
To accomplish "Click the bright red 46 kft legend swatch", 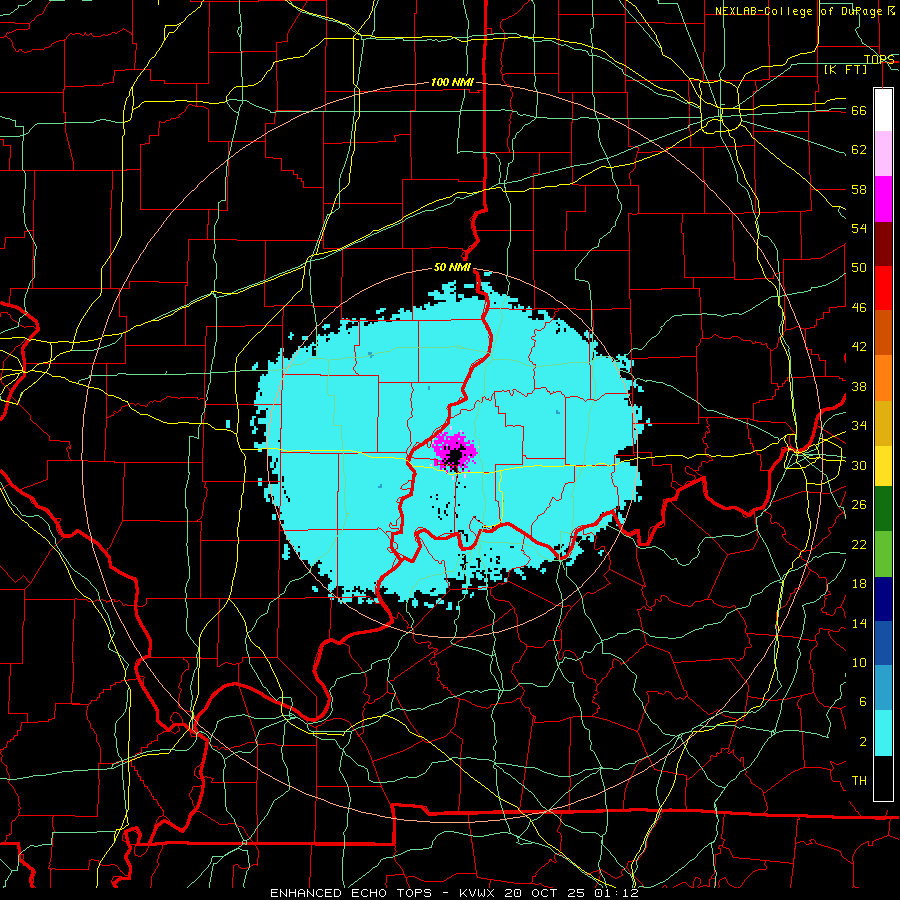I will pyautogui.click(x=883, y=289).
